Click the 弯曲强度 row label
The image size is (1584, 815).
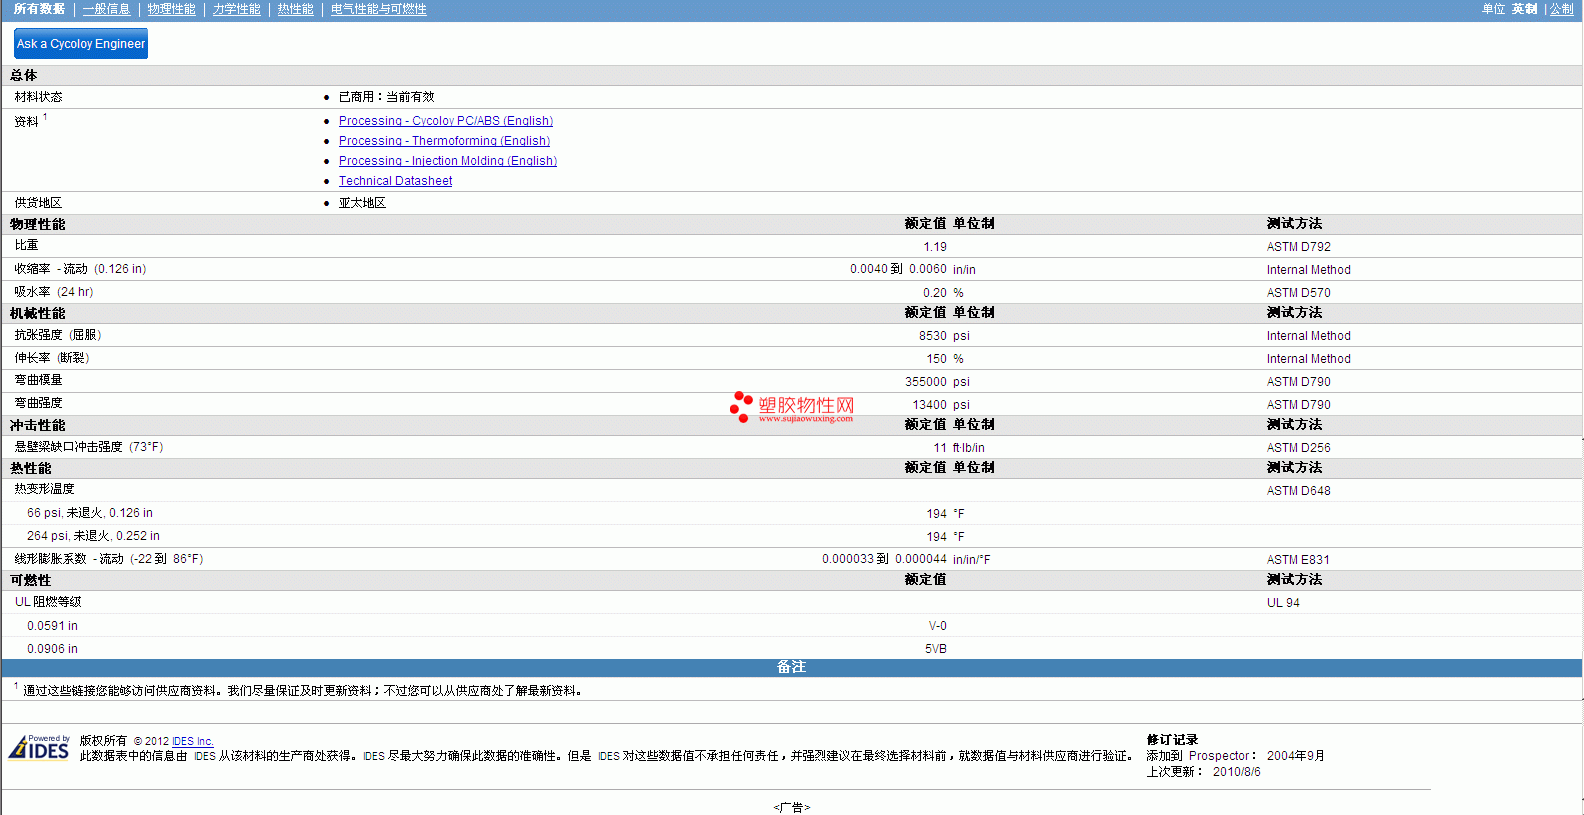point(38,403)
